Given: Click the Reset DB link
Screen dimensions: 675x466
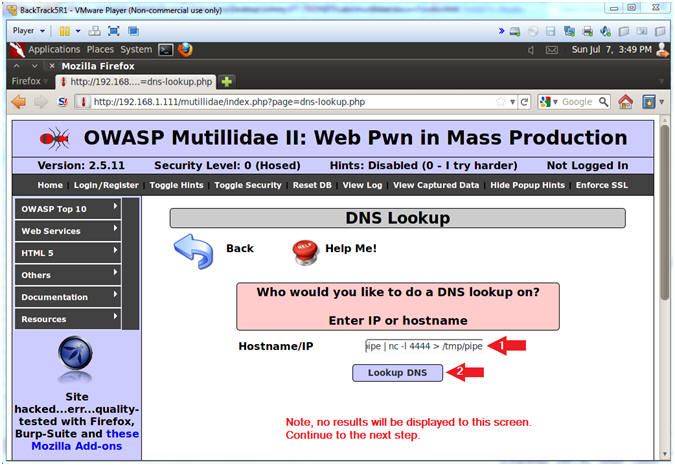Looking at the screenshot, I should click(312, 185).
